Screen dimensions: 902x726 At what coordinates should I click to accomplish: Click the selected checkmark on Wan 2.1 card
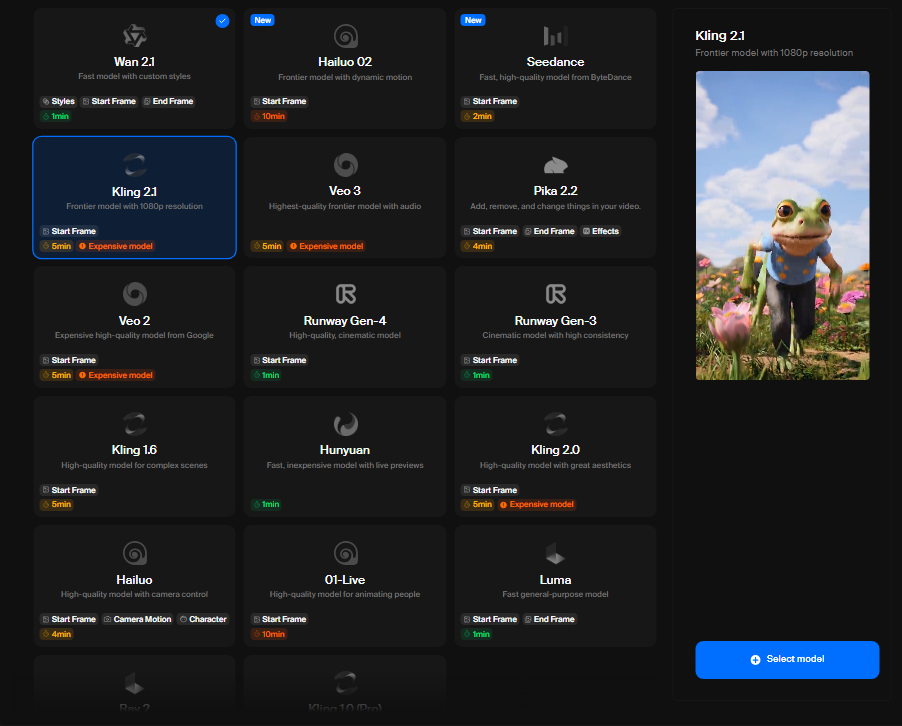pos(223,21)
